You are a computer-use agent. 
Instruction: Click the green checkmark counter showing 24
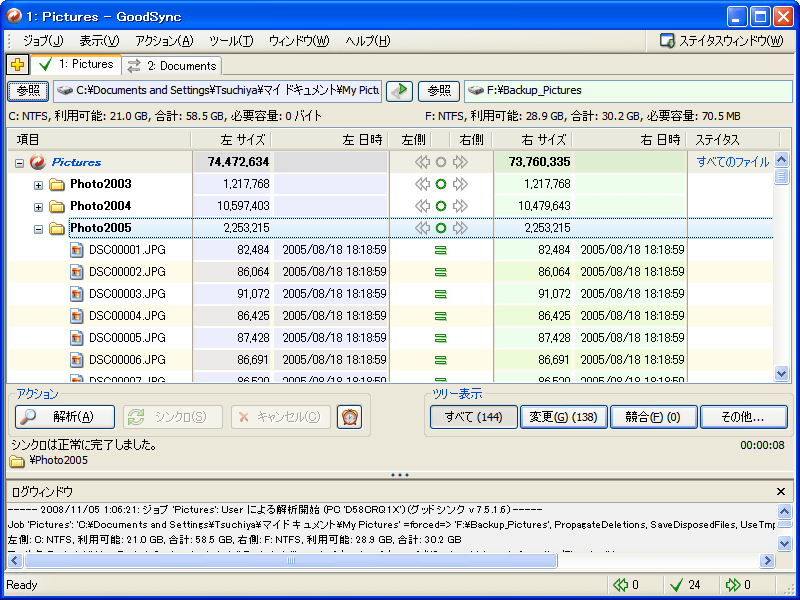[x=686, y=585]
